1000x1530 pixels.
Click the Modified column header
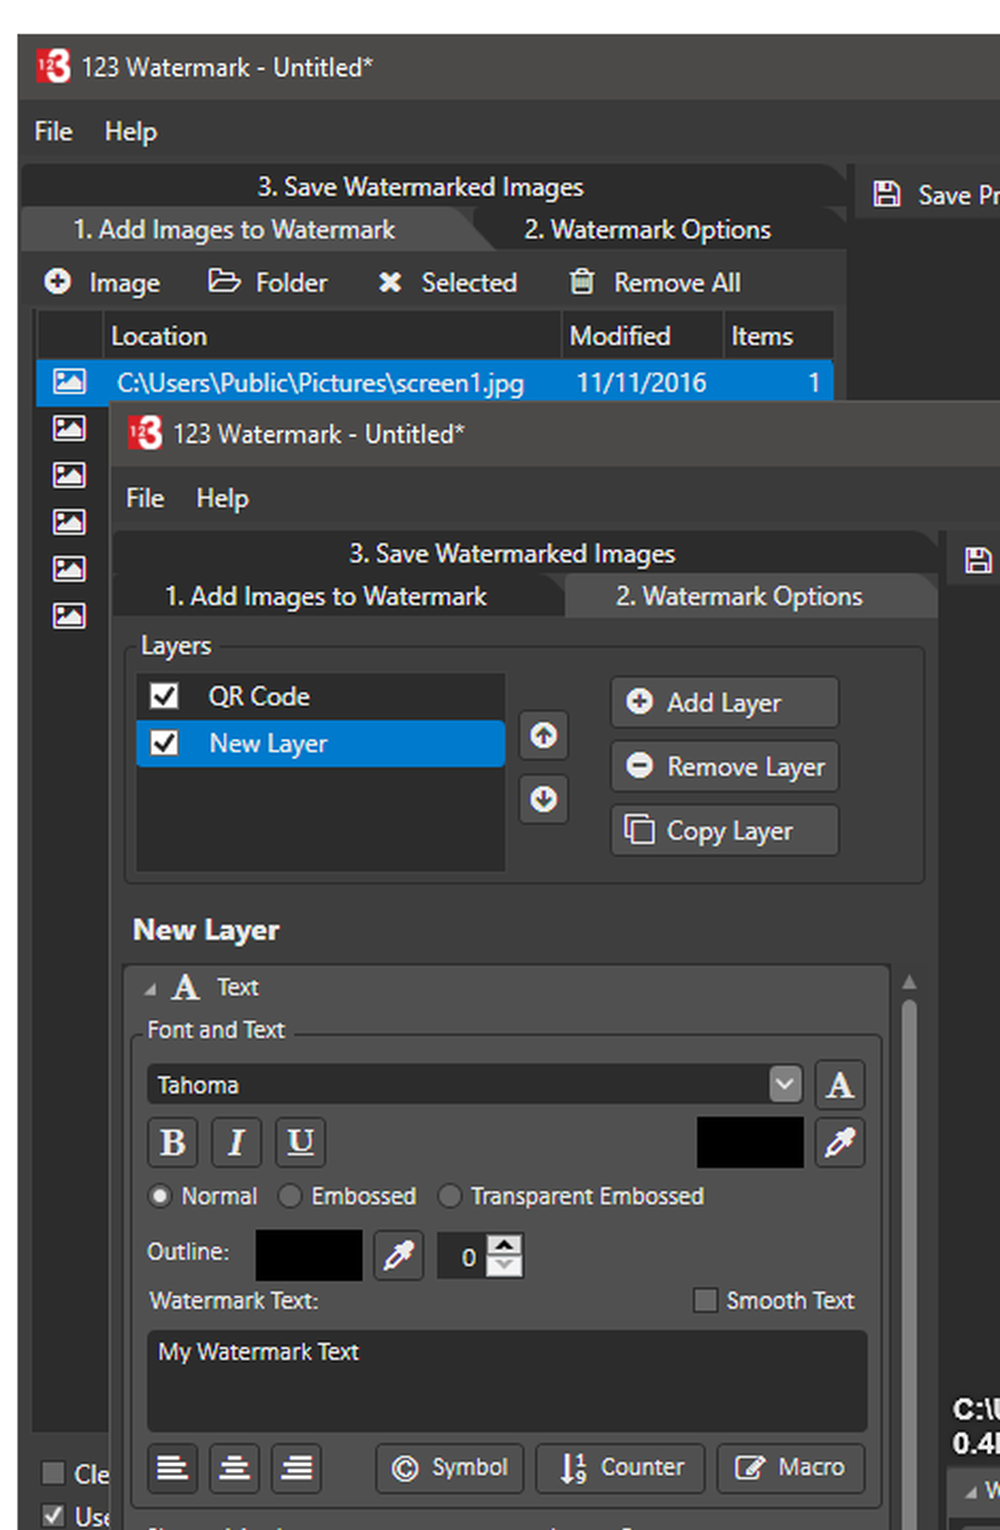[642, 336]
